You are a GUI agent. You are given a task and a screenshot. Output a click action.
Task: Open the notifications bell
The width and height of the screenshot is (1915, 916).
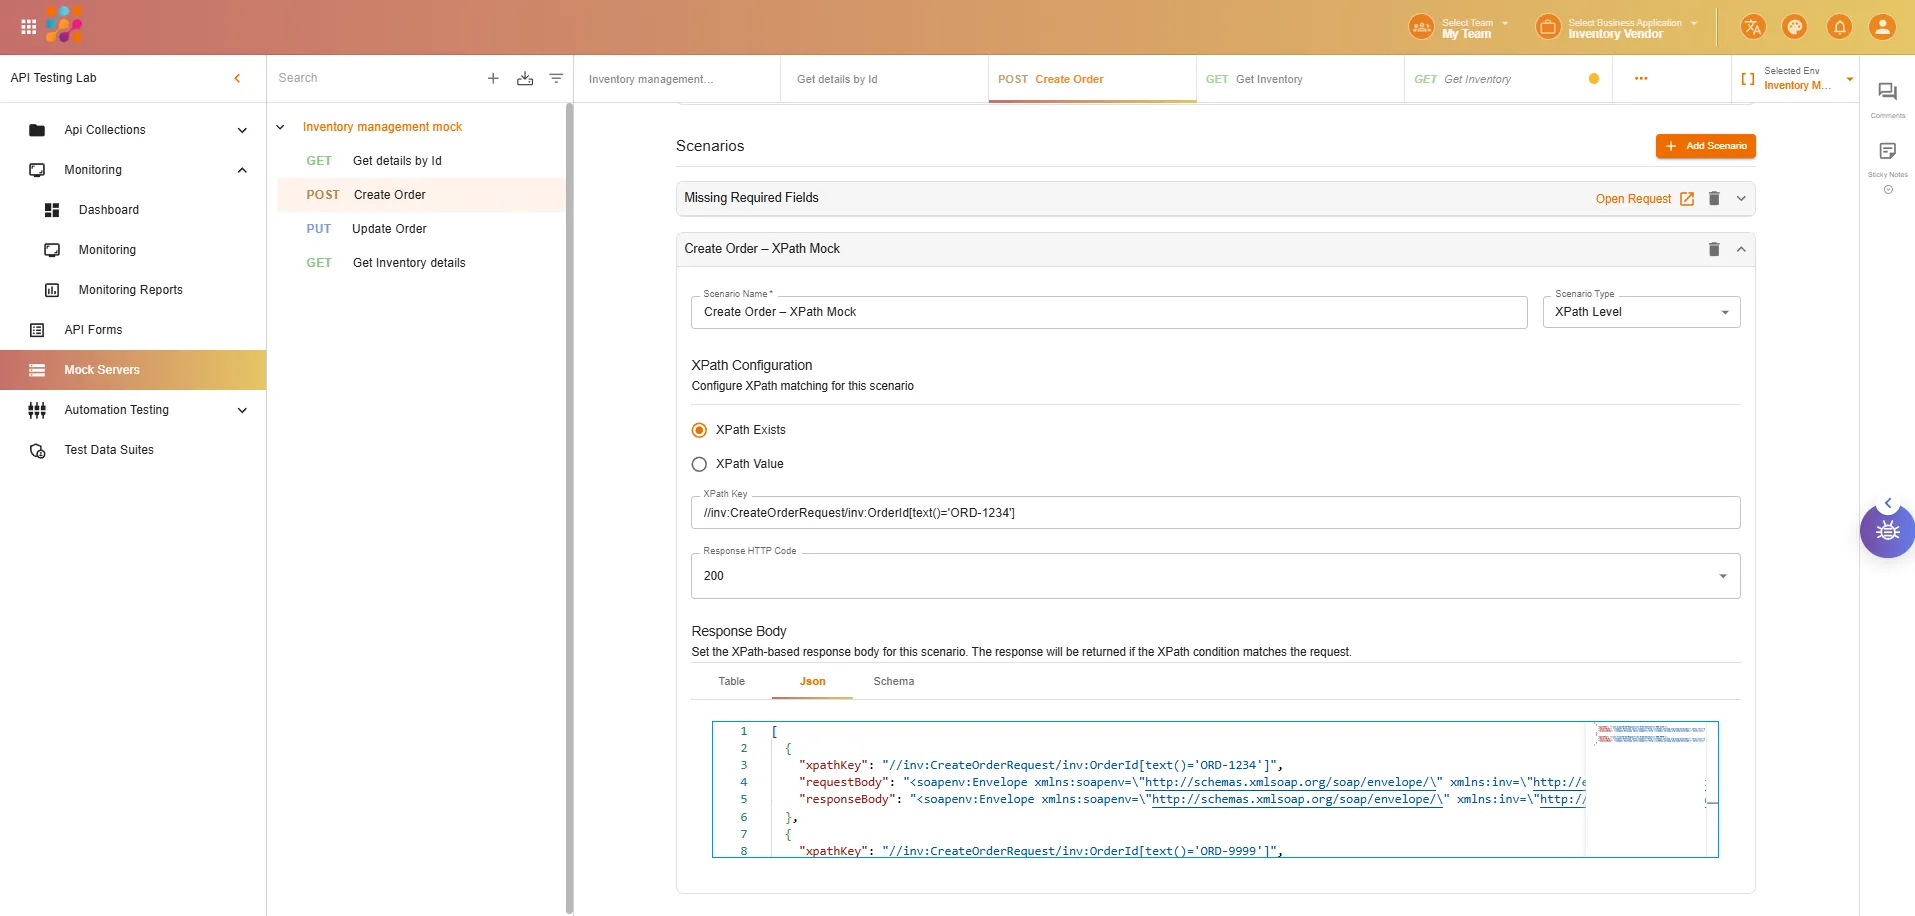(x=1839, y=27)
